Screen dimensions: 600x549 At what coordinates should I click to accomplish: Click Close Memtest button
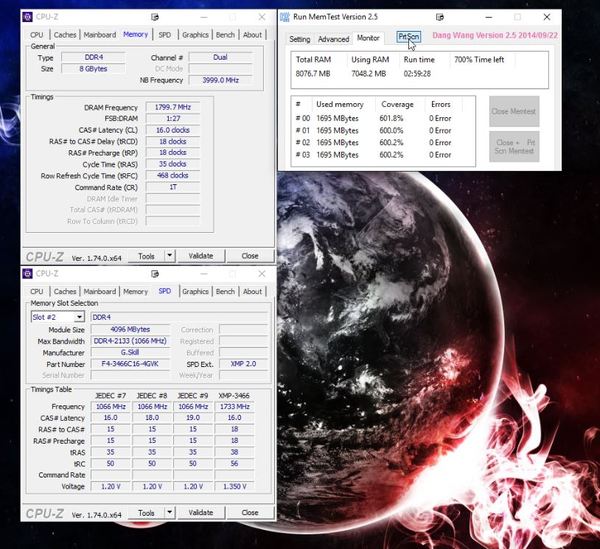pos(514,111)
